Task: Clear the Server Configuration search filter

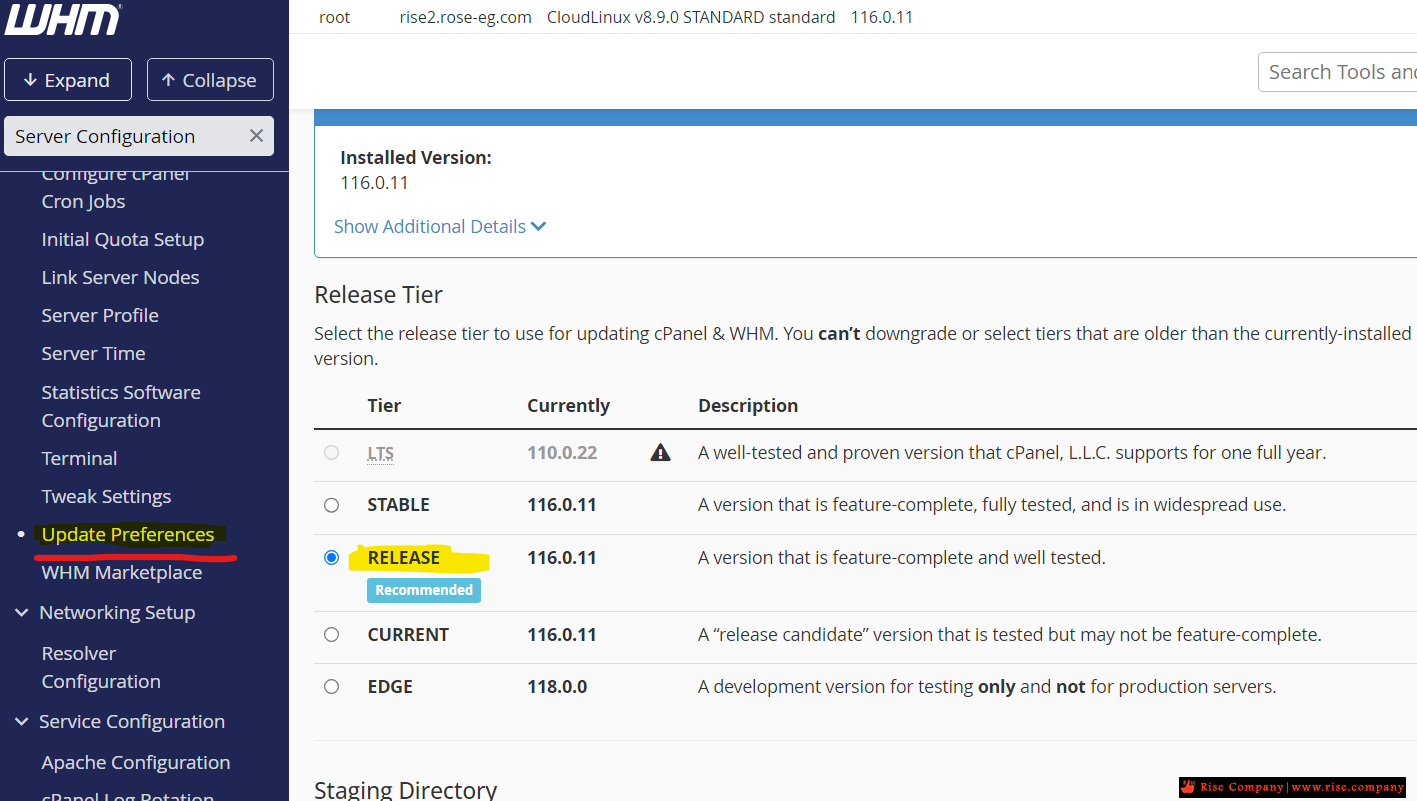Action: click(256, 136)
